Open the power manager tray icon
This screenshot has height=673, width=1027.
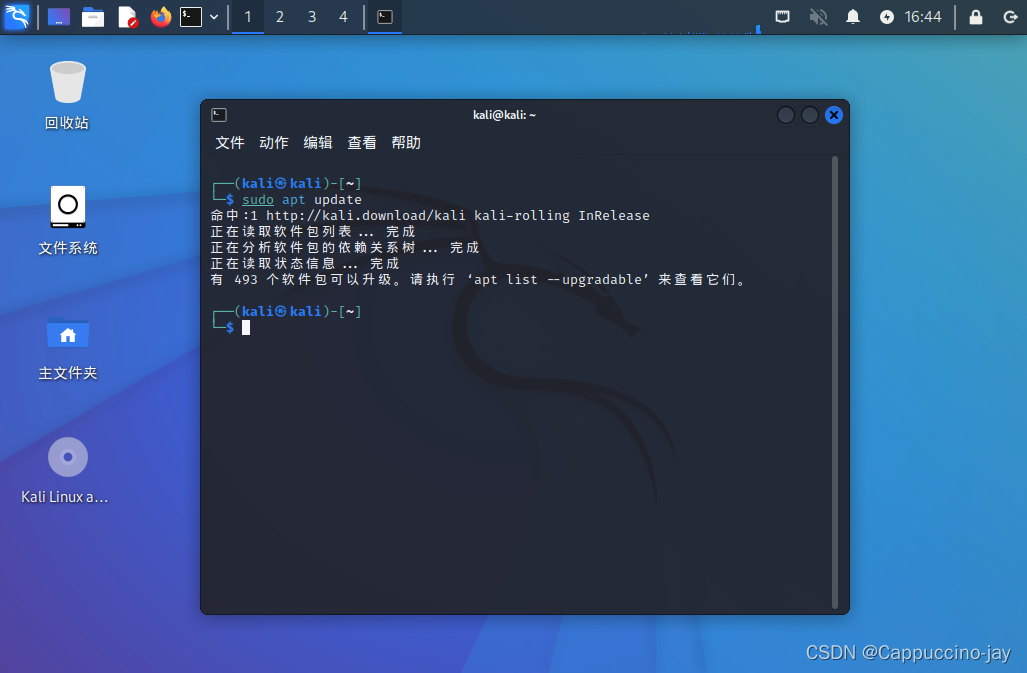[887, 17]
